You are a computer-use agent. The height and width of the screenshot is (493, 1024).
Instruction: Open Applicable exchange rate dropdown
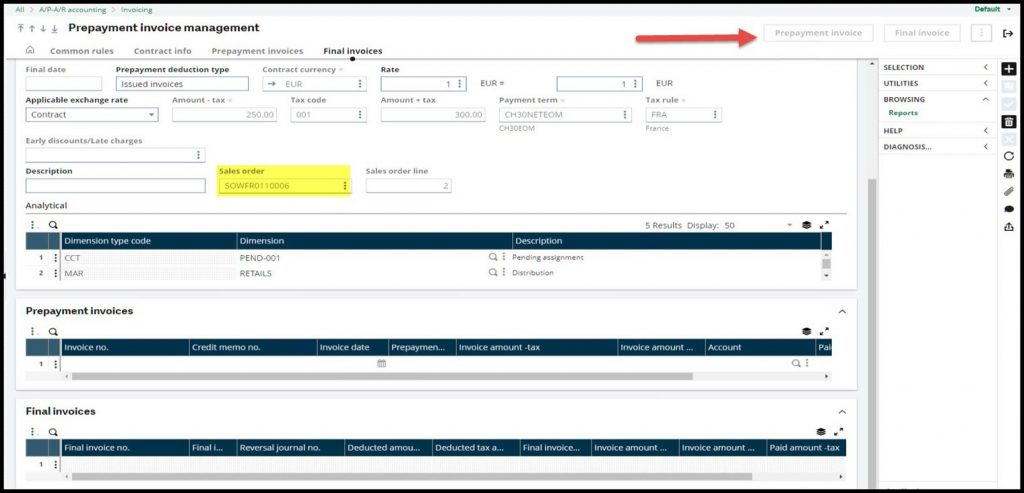coord(152,114)
